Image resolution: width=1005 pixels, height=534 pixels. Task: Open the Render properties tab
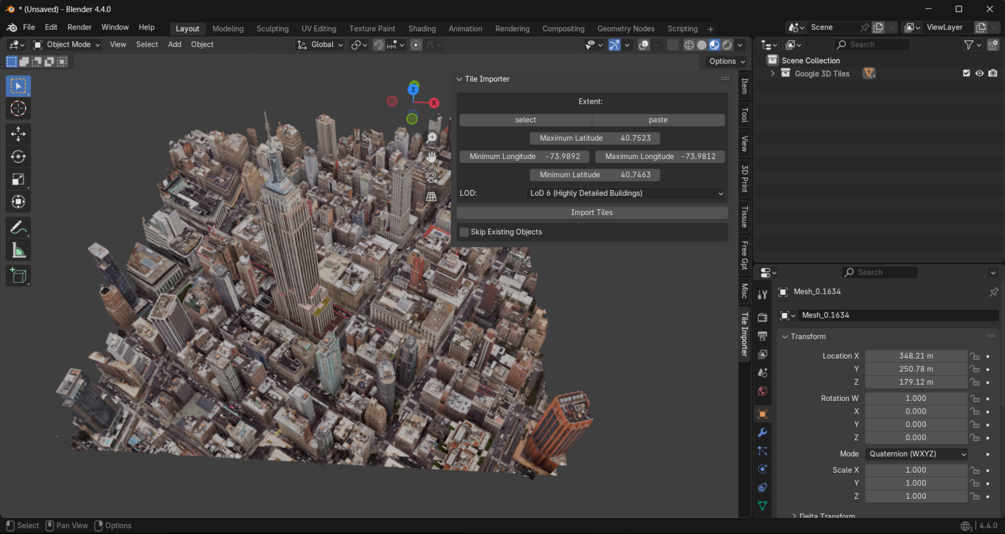762,317
